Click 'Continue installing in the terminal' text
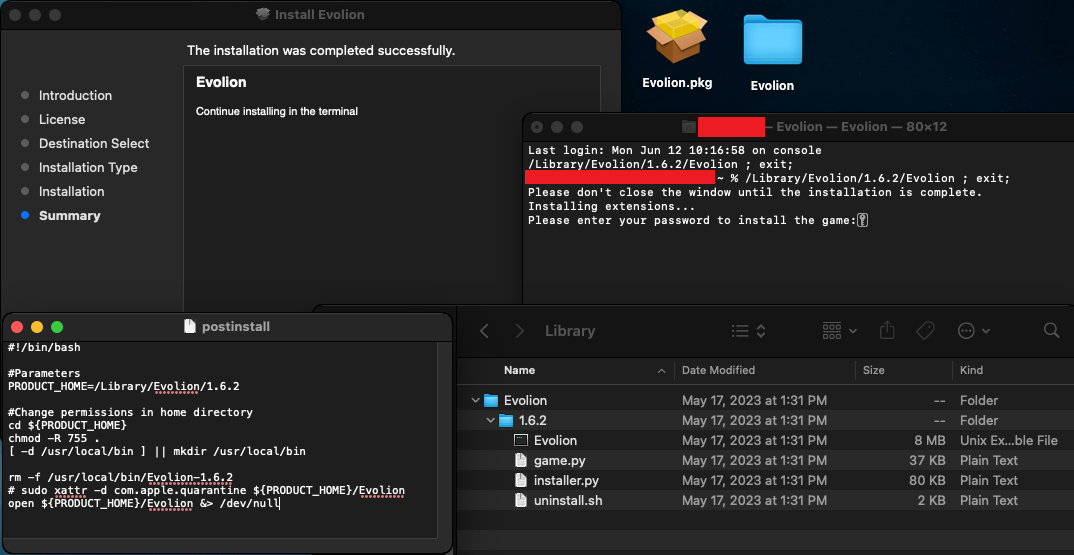 pos(277,111)
